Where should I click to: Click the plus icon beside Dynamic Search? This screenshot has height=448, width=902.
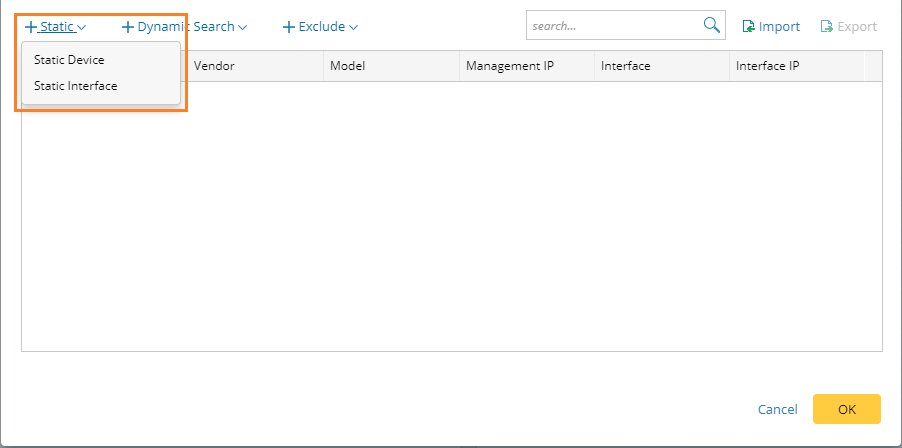127,27
